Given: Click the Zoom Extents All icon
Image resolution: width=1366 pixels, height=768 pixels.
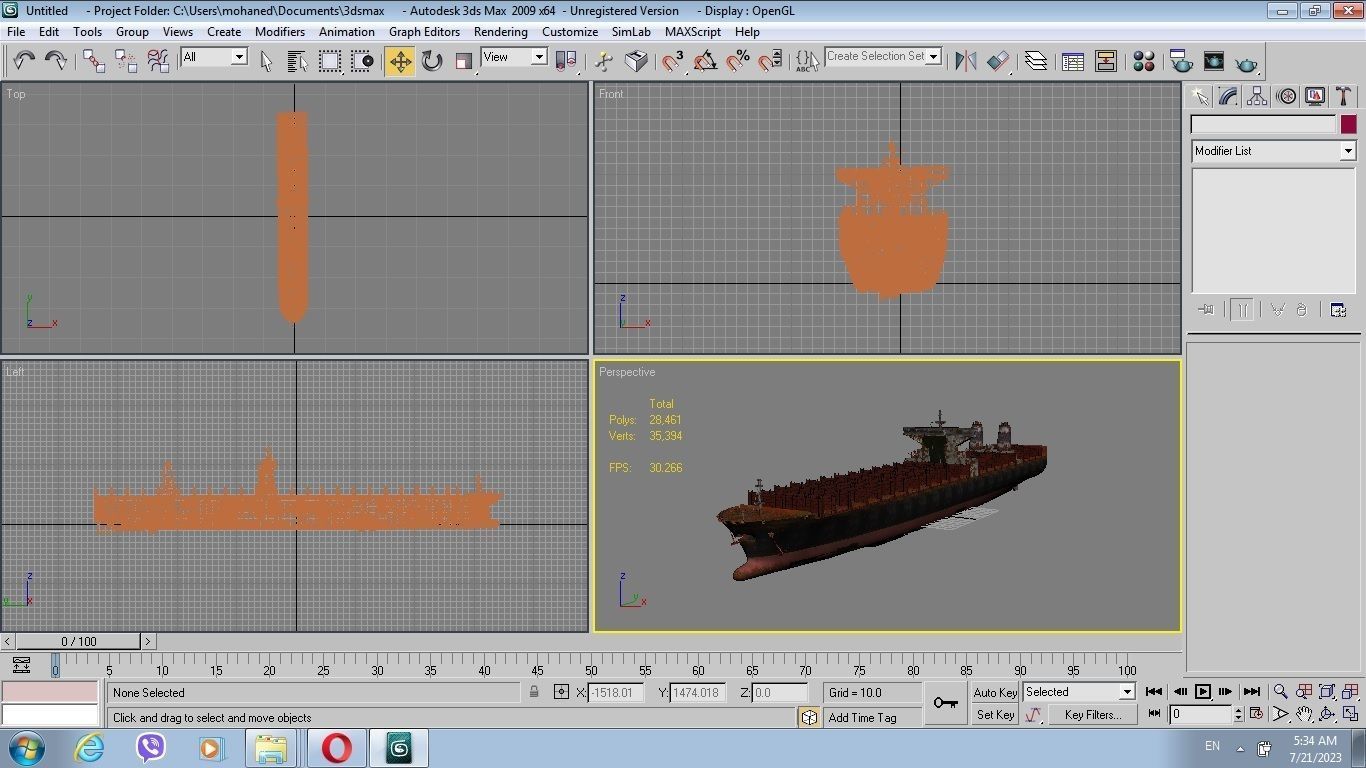Looking at the screenshot, I should [x=1350, y=692].
